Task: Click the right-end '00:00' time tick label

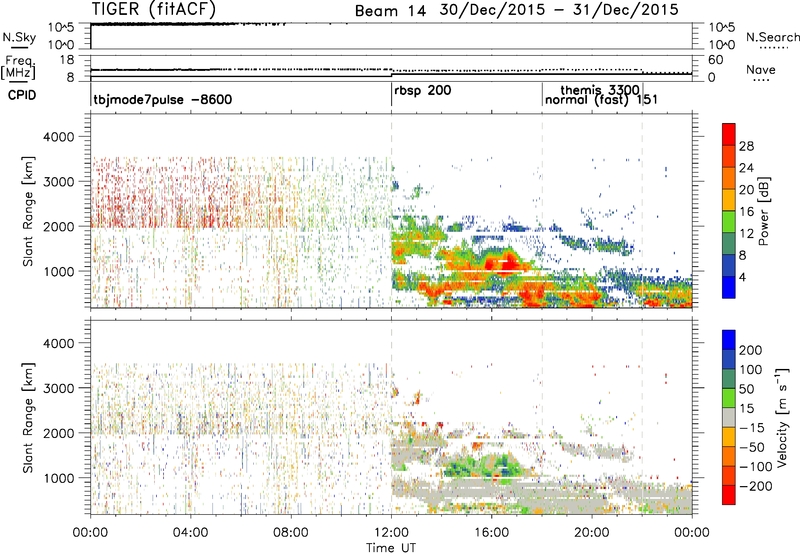Action: coord(692,533)
